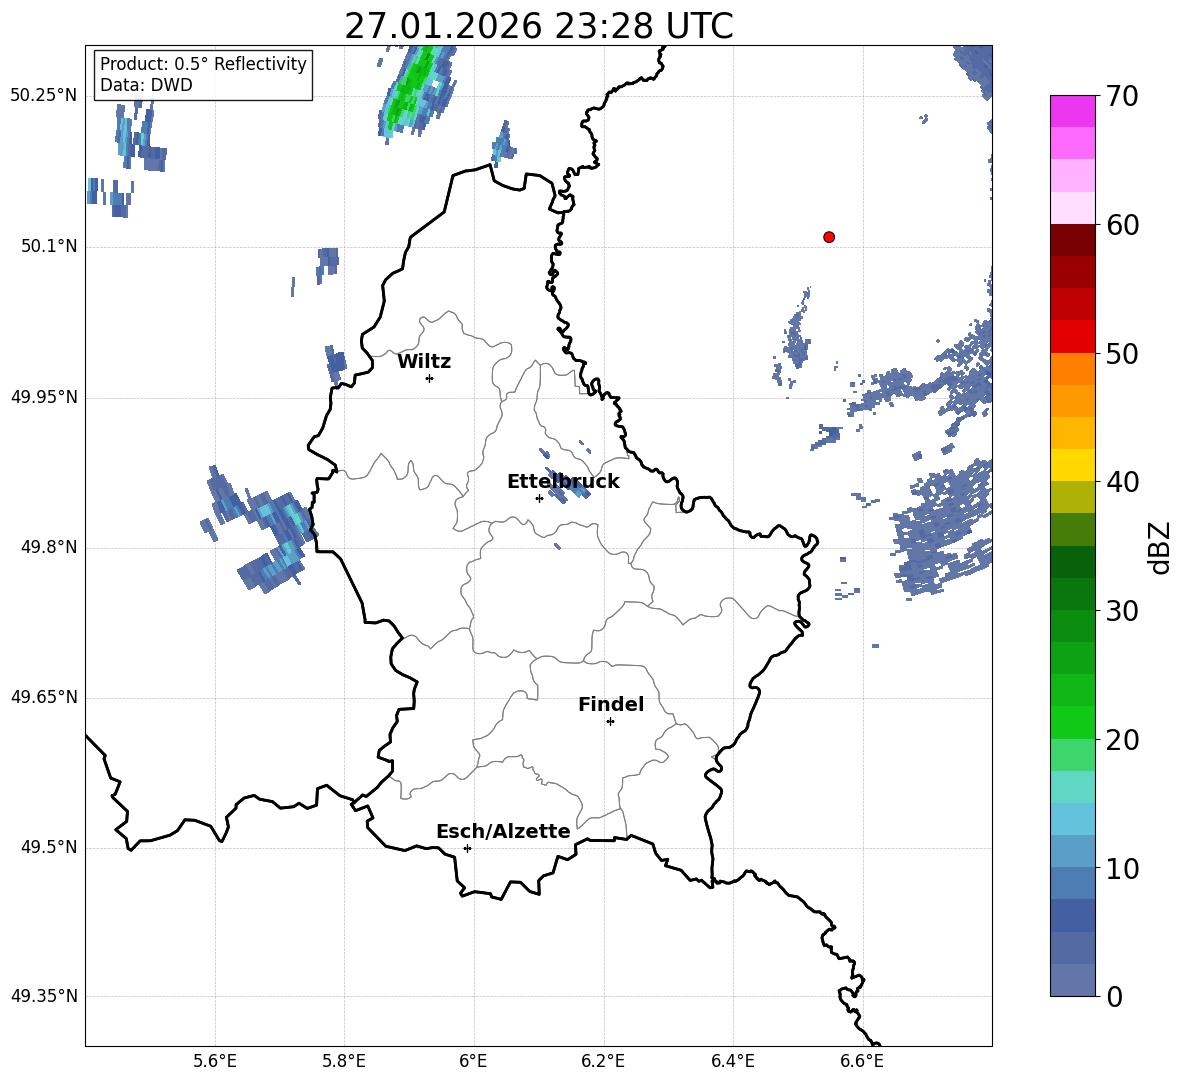Click the Esch/Alzette station cross marker
The image size is (1184, 1081).
(467, 848)
